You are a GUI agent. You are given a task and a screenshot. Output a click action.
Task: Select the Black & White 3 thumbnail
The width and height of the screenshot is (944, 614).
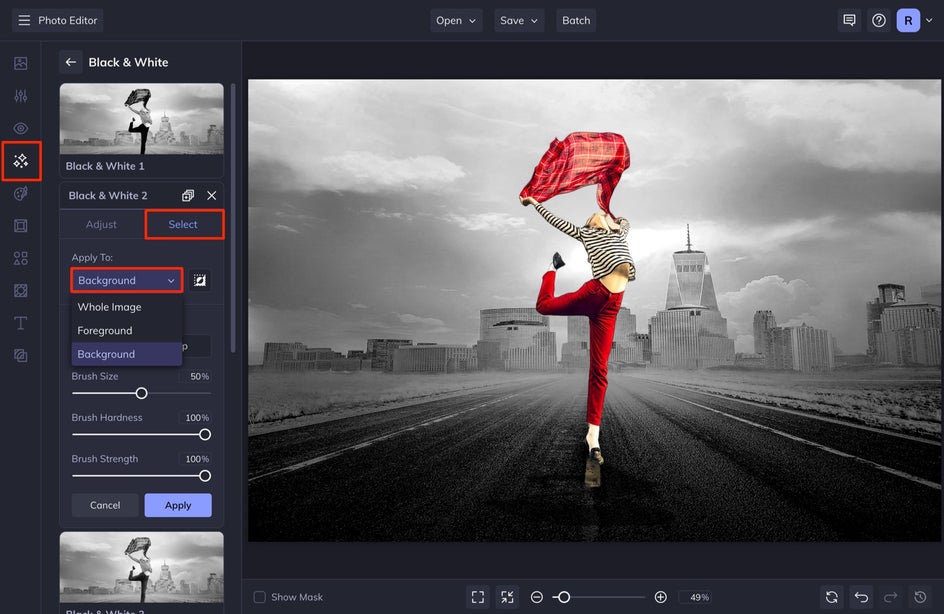pos(141,572)
